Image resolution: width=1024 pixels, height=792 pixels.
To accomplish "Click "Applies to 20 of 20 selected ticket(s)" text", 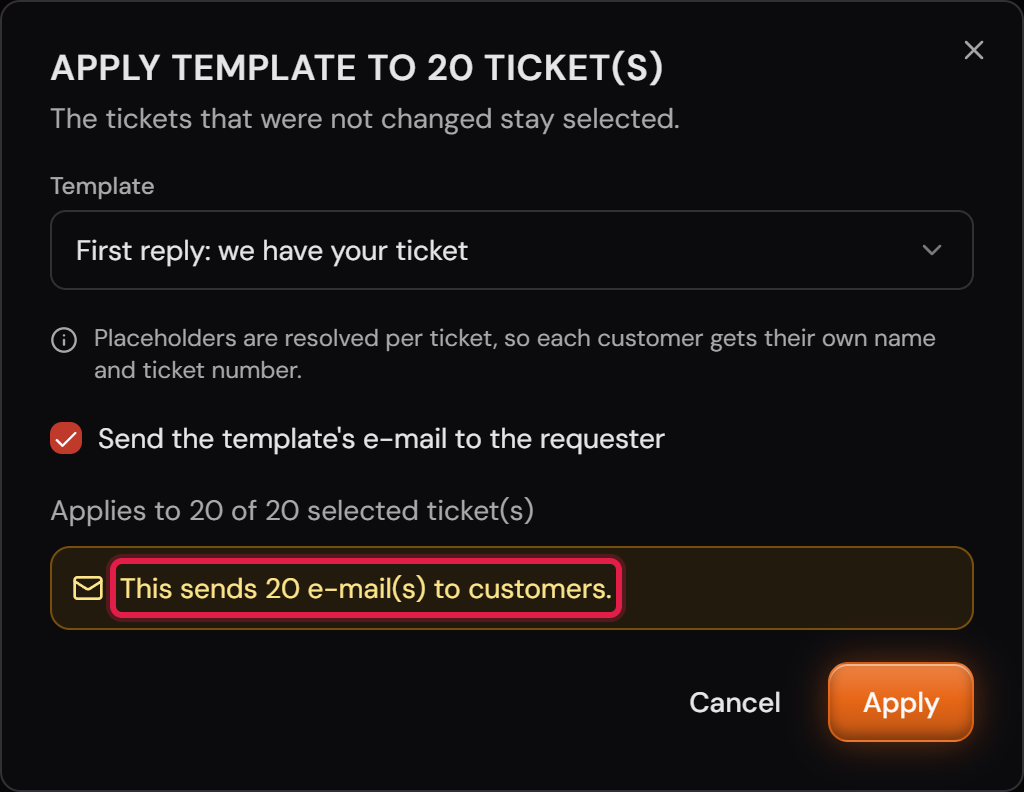I will click(292, 511).
